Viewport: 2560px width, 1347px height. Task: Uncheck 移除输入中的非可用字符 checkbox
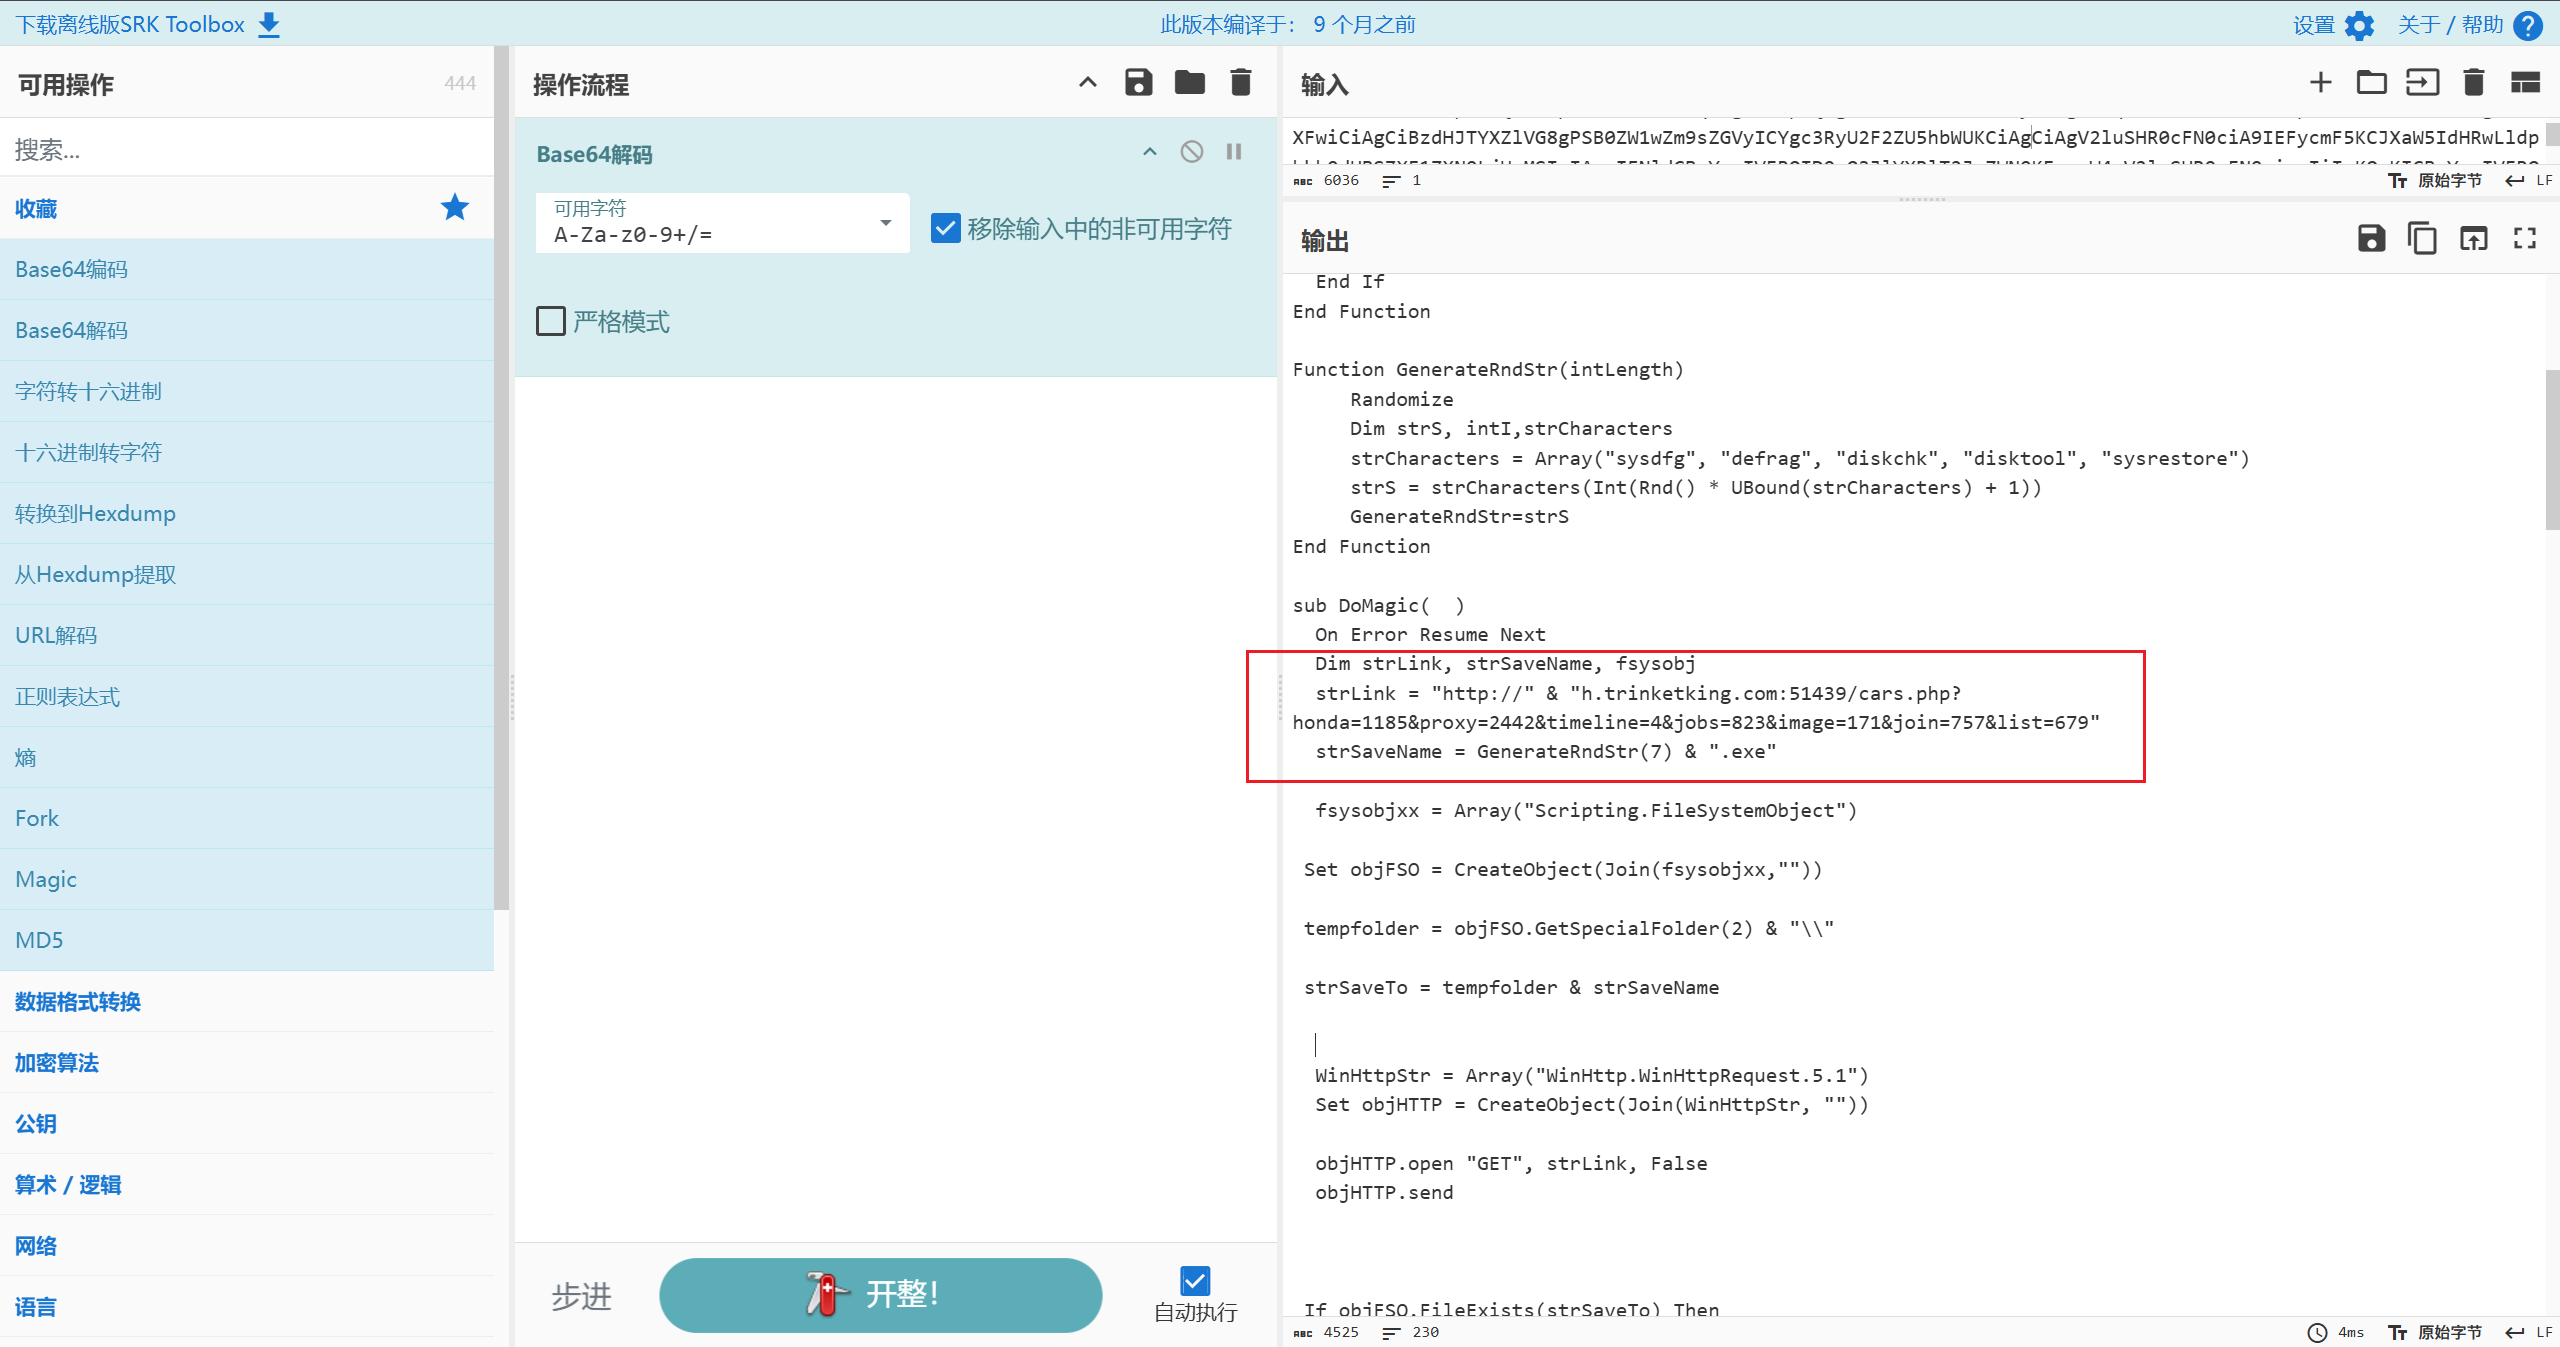pos(945,229)
